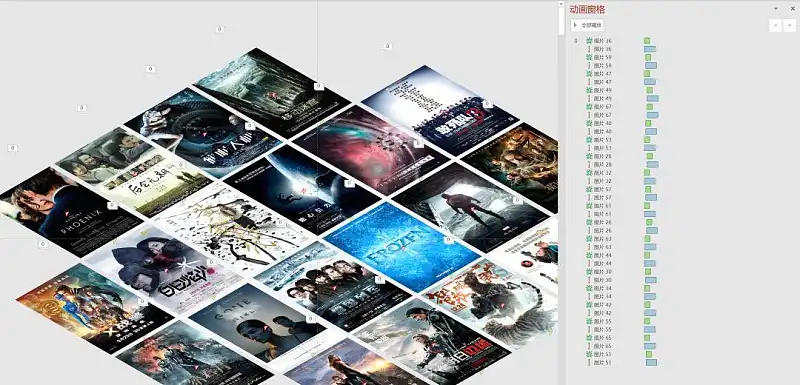The width and height of the screenshot is (800, 385).
Task: Select the FROZEN movie poster on the slide
Action: coord(402,247)
